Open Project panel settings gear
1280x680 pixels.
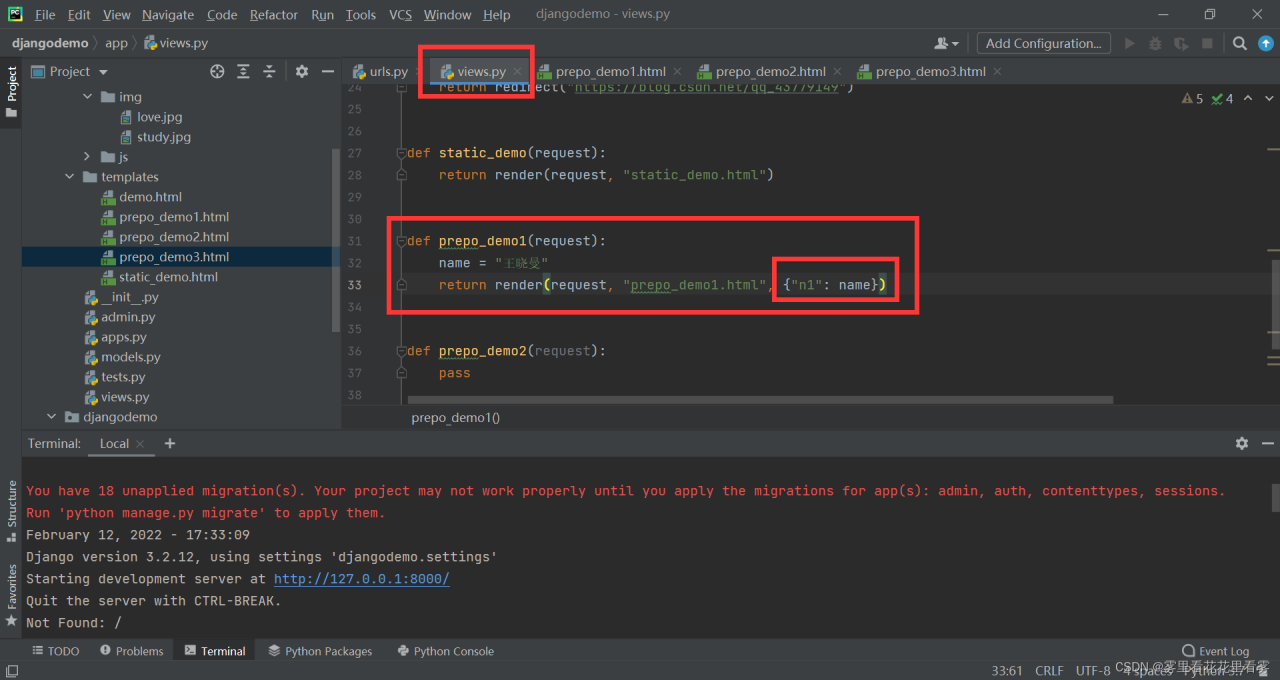302,71
